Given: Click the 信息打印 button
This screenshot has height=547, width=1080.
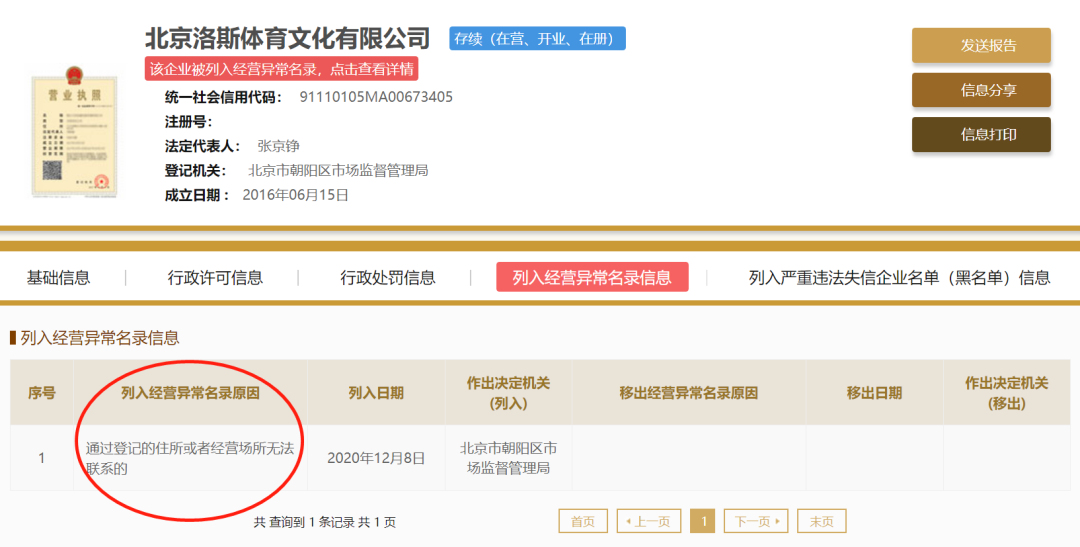Looking at the screenshot, I should (981, 134).
